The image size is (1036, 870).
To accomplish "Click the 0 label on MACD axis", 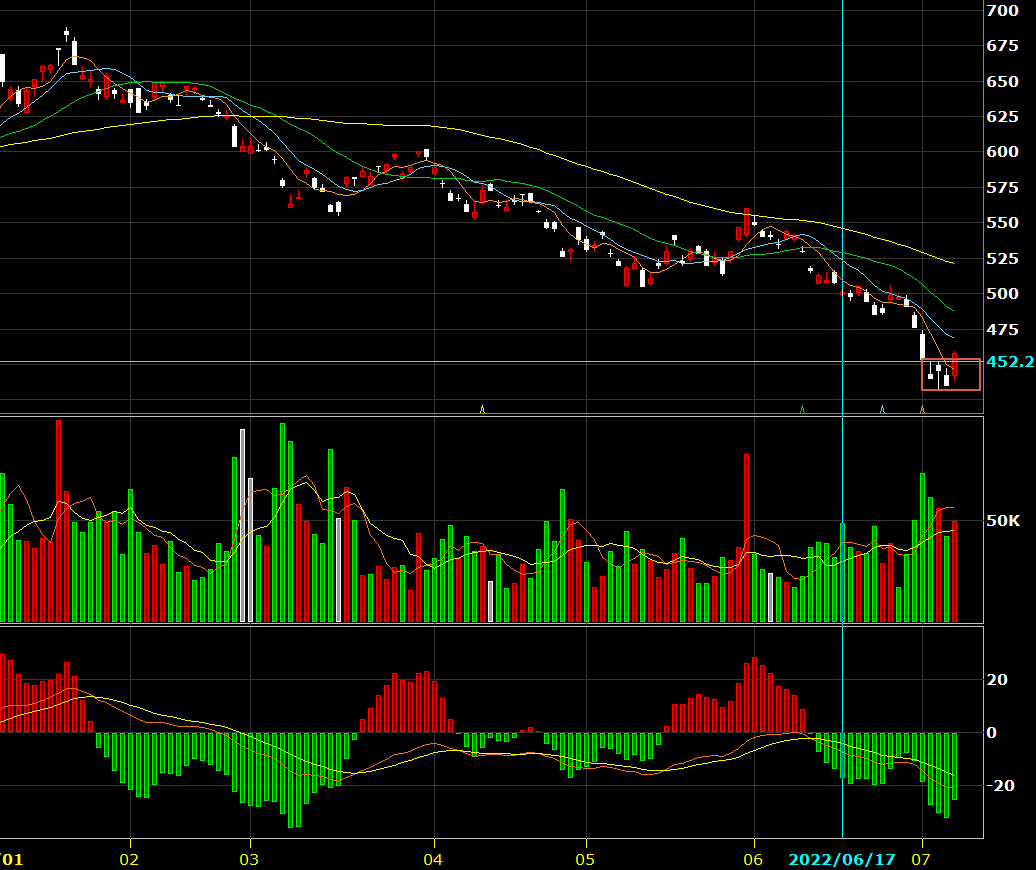I will click(x=991, y=732).
